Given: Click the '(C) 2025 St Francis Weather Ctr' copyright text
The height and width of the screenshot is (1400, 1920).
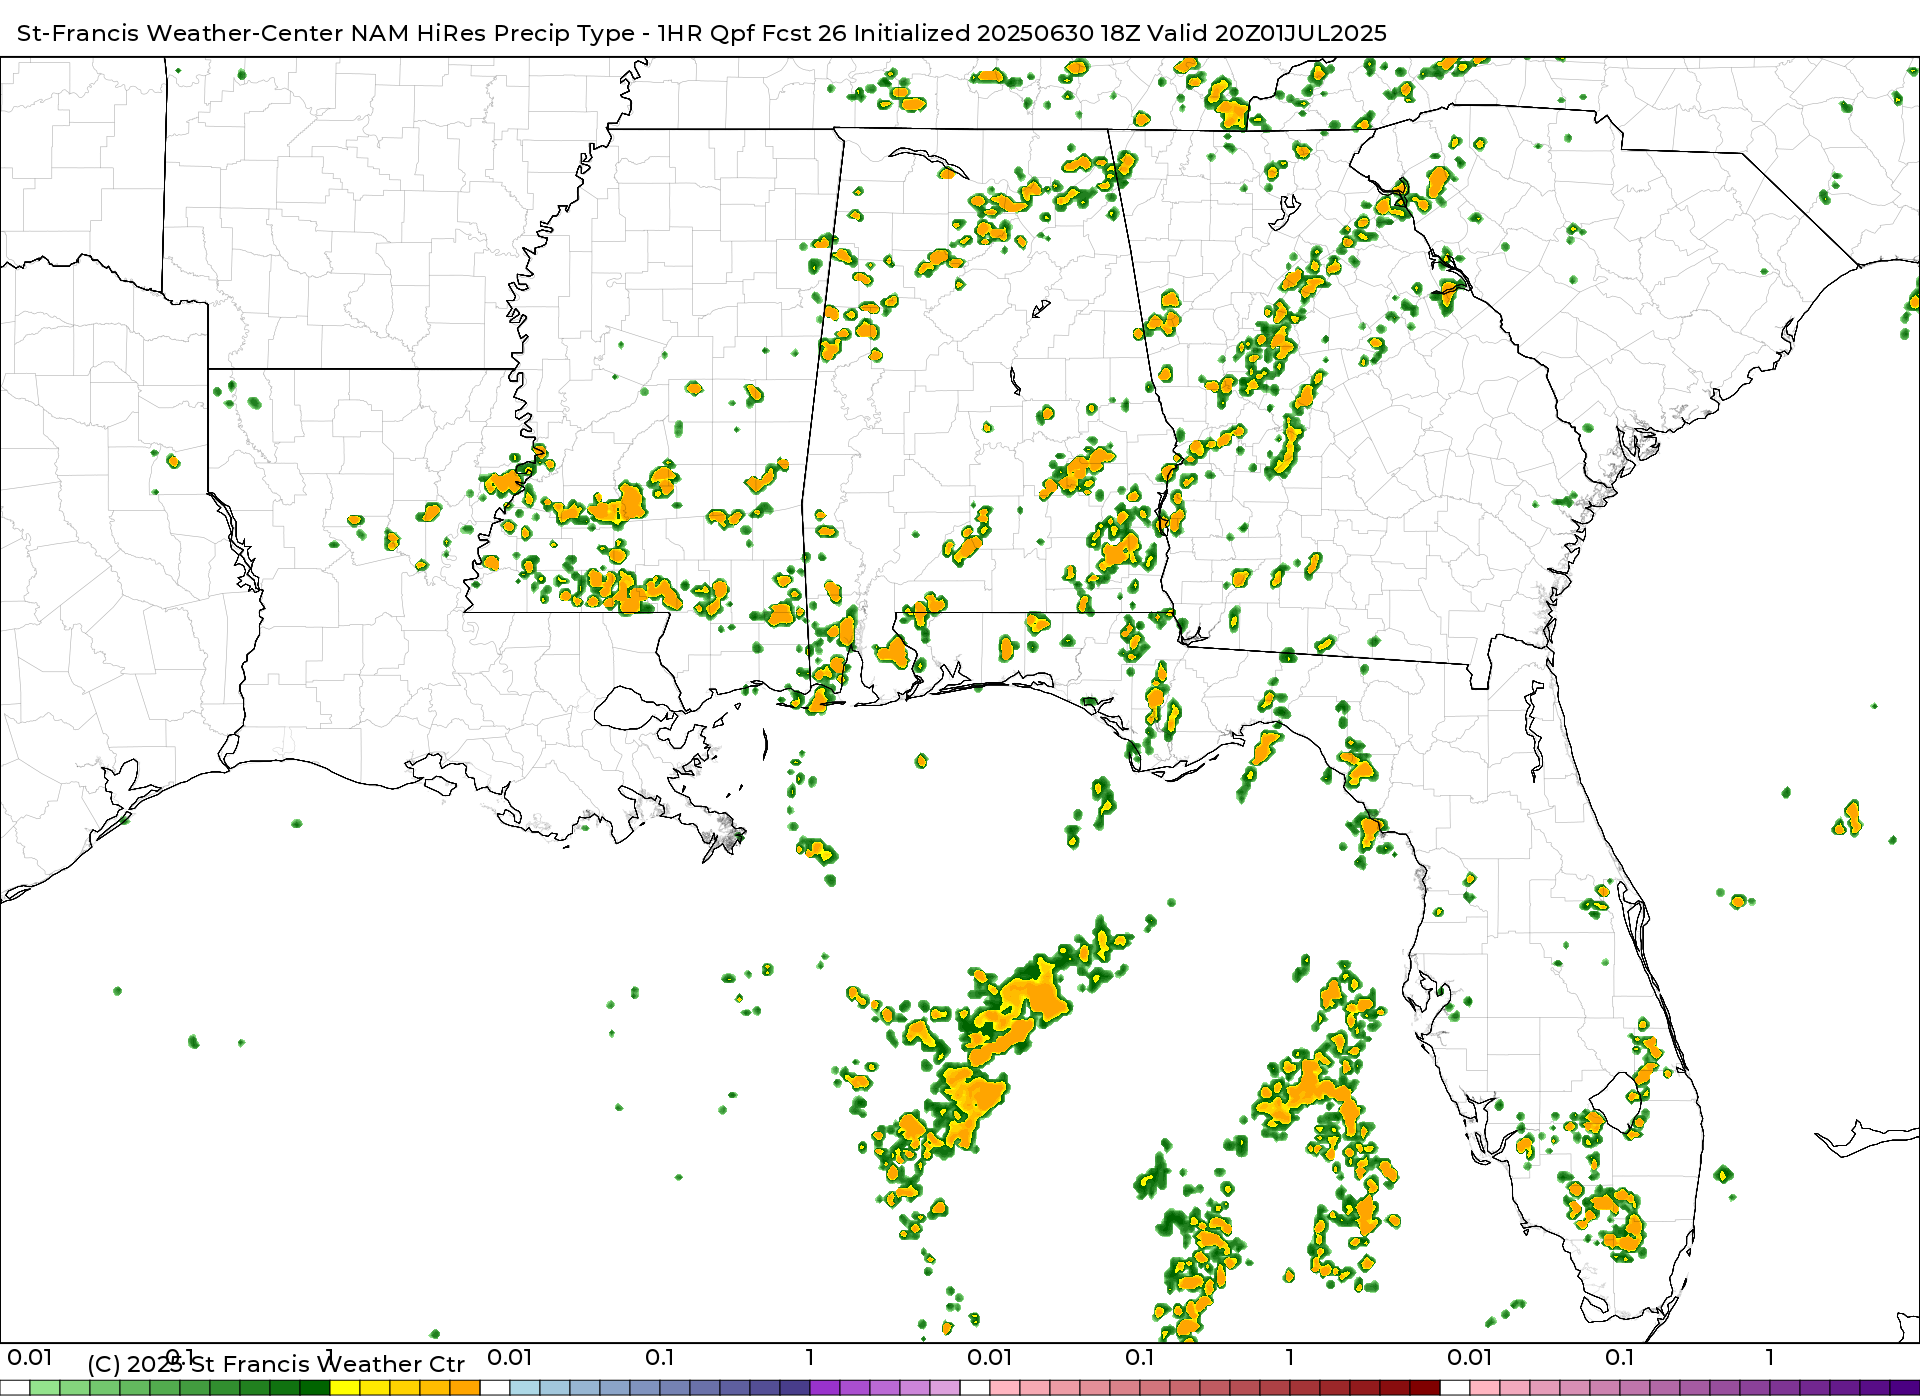Looking at the screenshot, I should tap(276, 1364).
